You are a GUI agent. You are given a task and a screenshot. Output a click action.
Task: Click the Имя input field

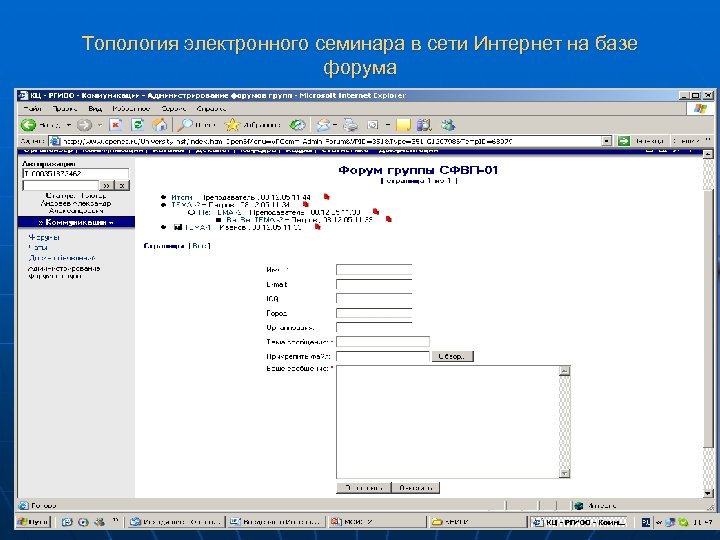[374, 270]
